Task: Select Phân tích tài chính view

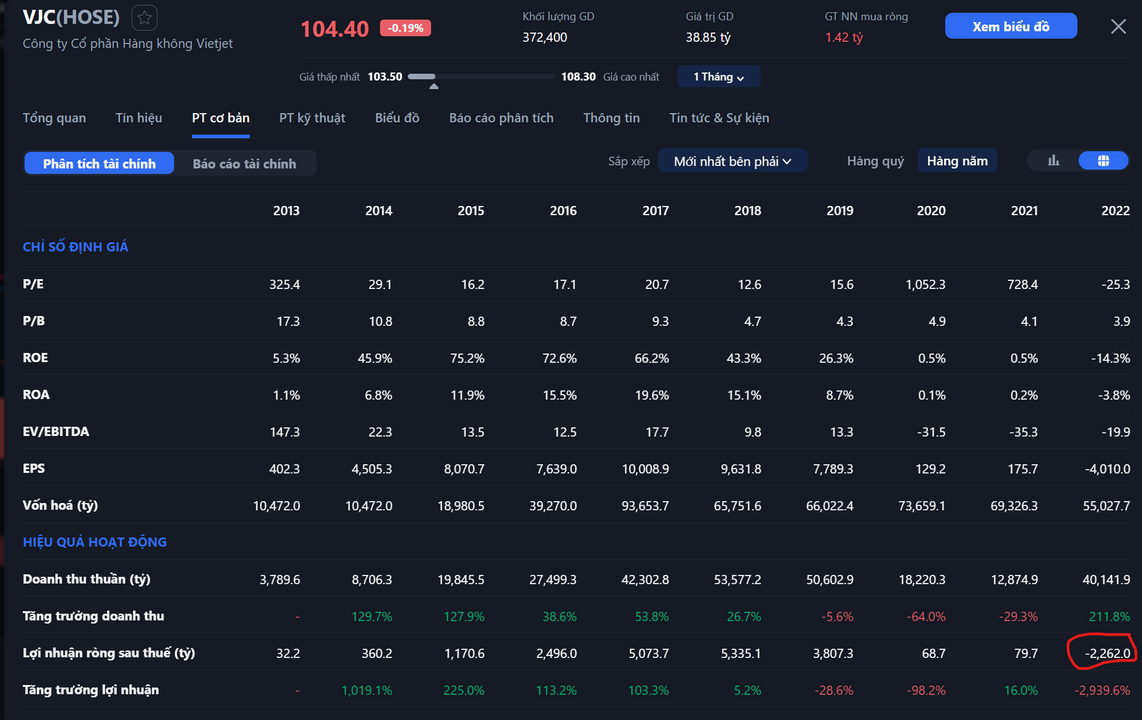Action: tap(99, 164)
